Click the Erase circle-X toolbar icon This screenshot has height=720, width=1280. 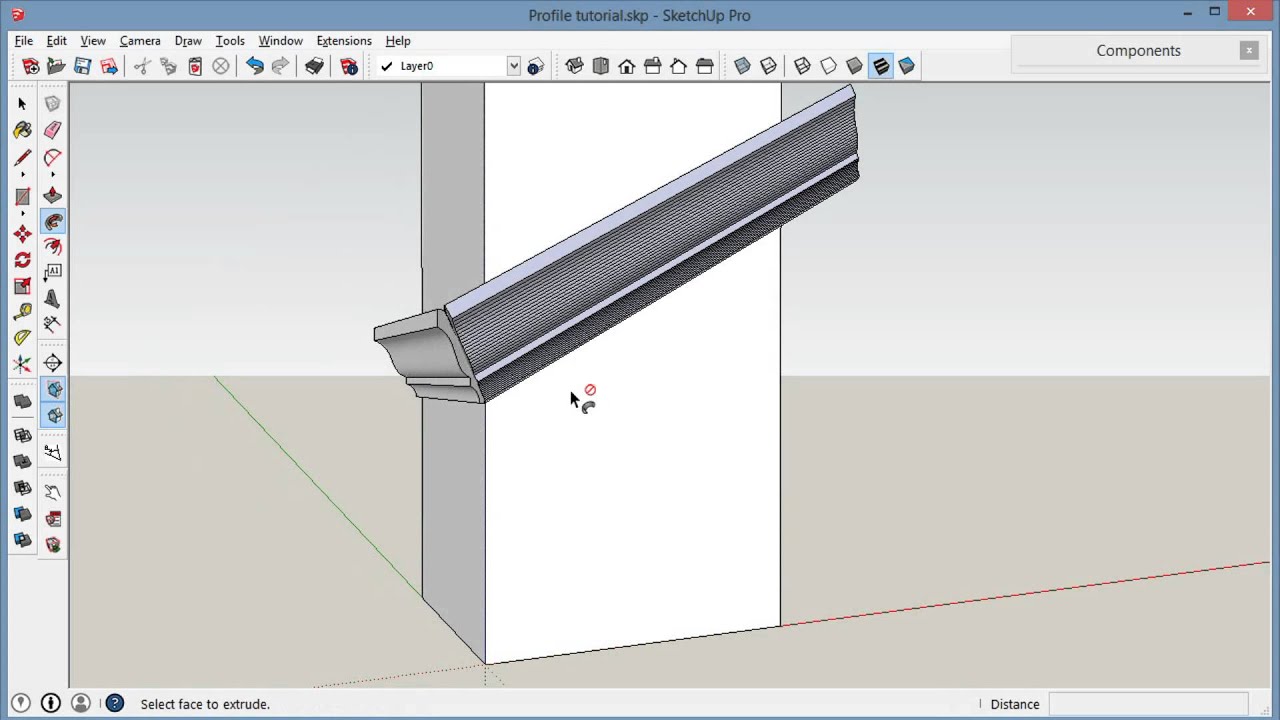click(221, 66)
